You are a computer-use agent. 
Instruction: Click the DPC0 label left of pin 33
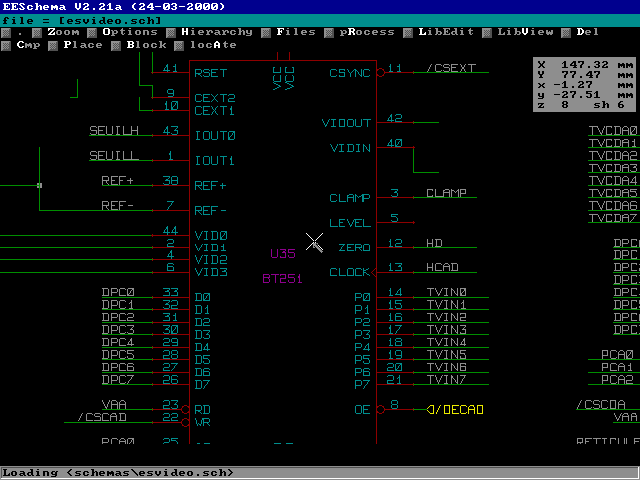click(118, 292)
